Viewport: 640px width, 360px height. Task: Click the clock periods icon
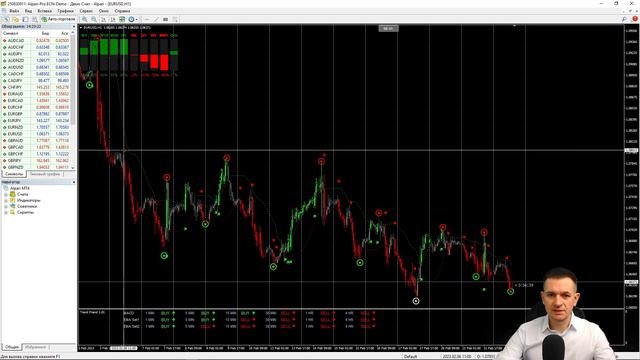[x=131, y=19]
